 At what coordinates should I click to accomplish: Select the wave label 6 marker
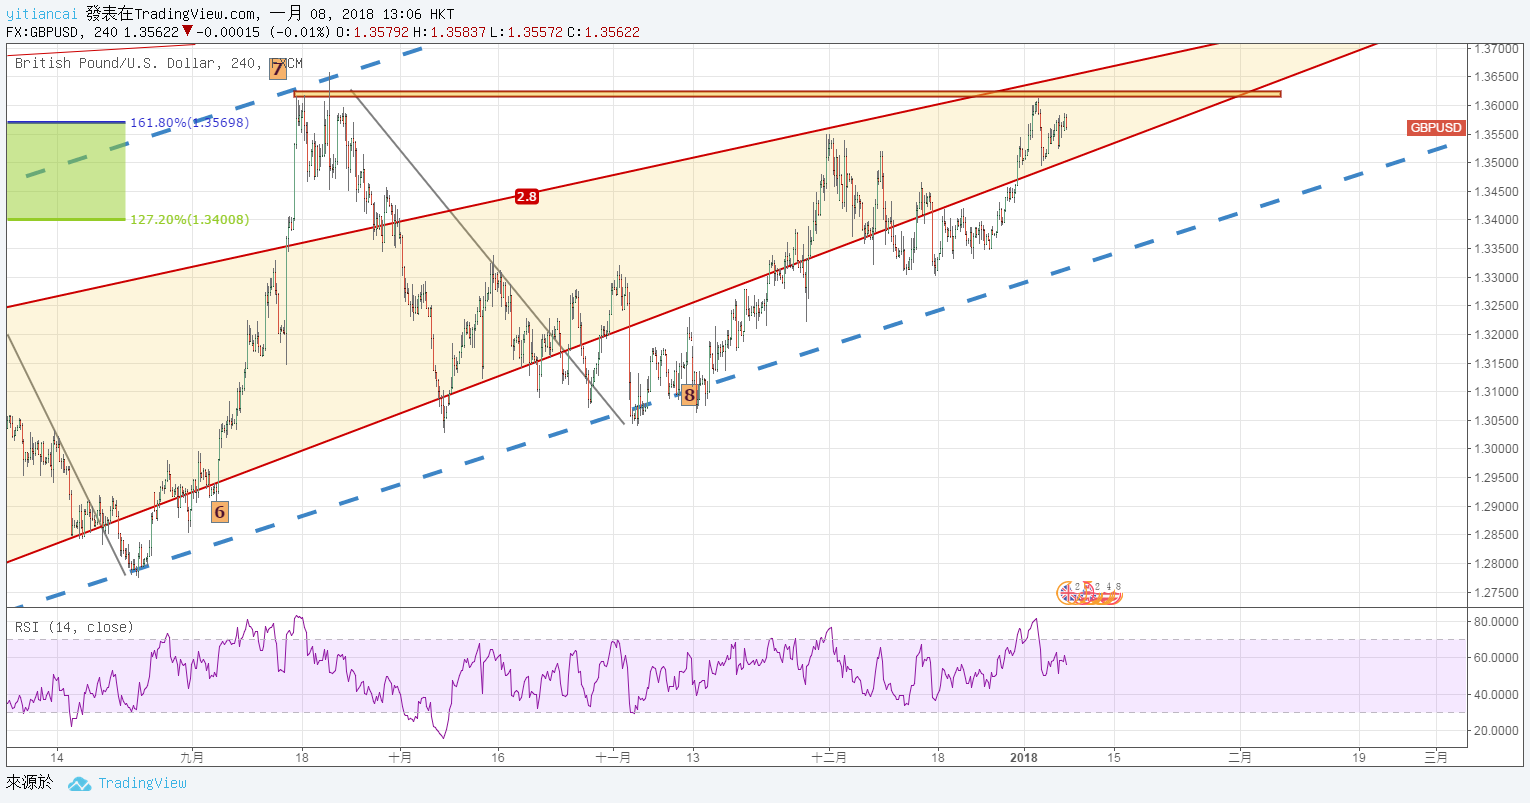(220, 512)
